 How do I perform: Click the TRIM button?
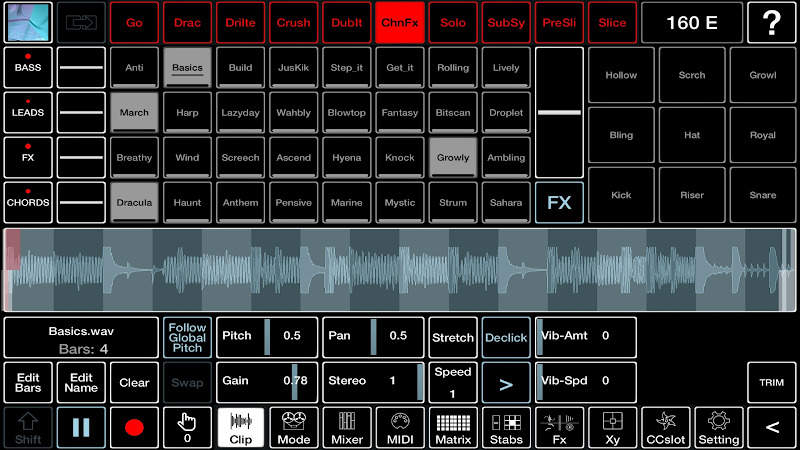click(x=771, y=383)
